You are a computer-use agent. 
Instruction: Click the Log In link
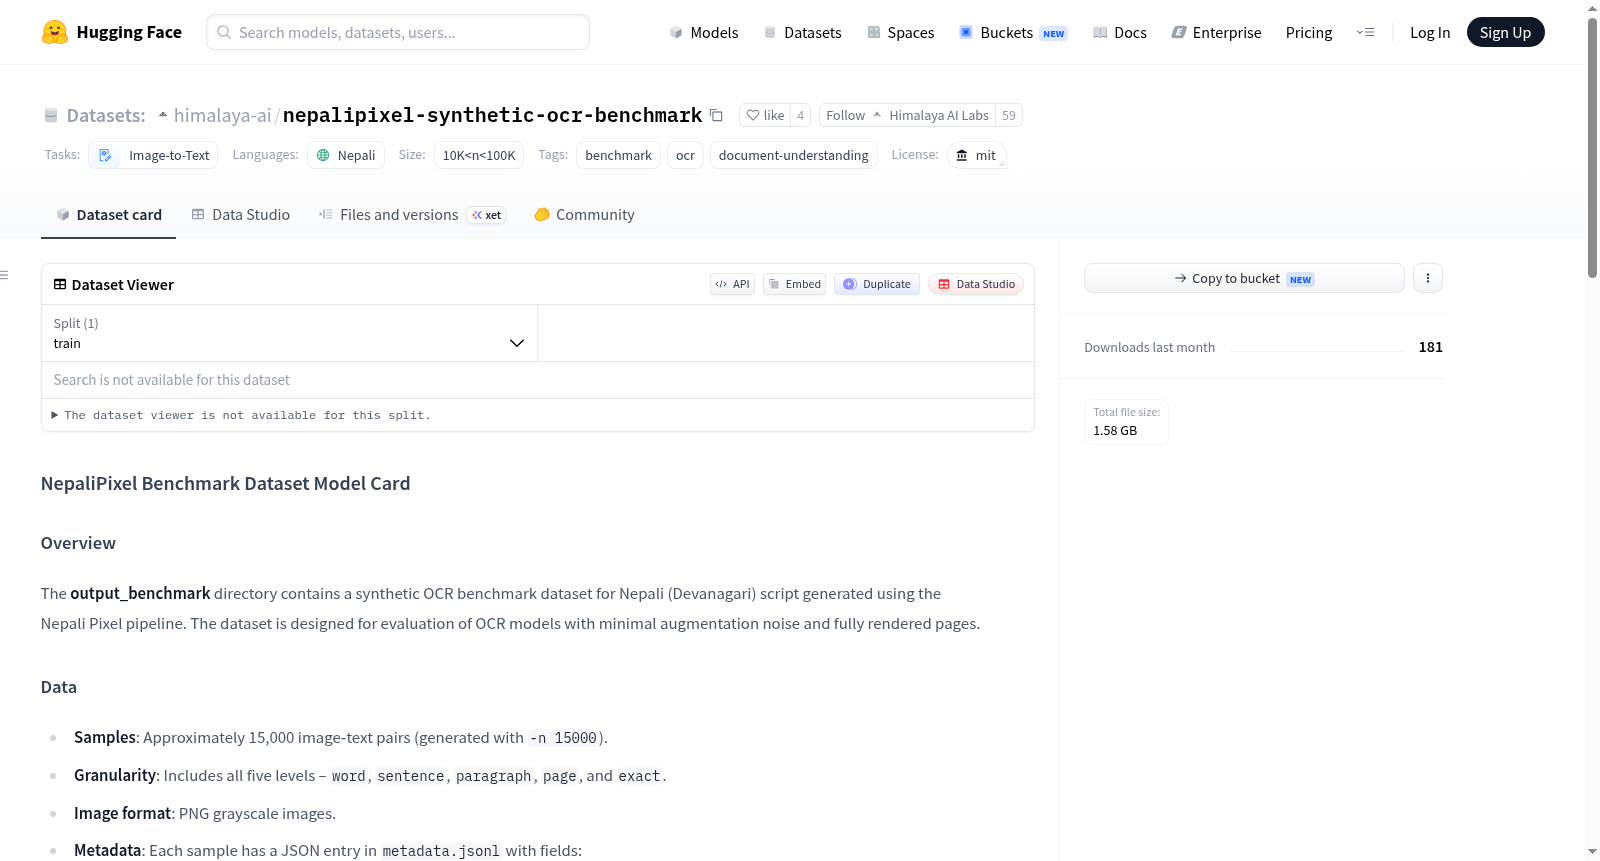pos(1430,32)
